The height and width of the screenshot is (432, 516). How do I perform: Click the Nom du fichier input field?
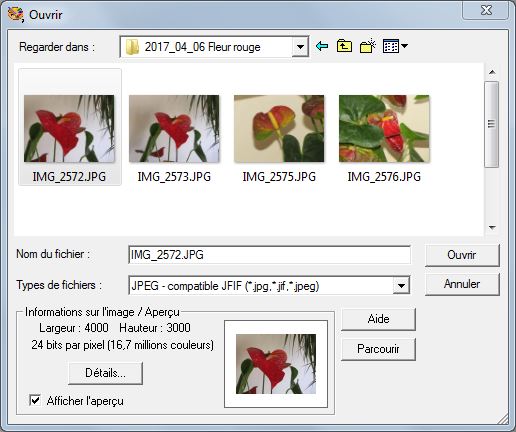[x=269, y=255]
